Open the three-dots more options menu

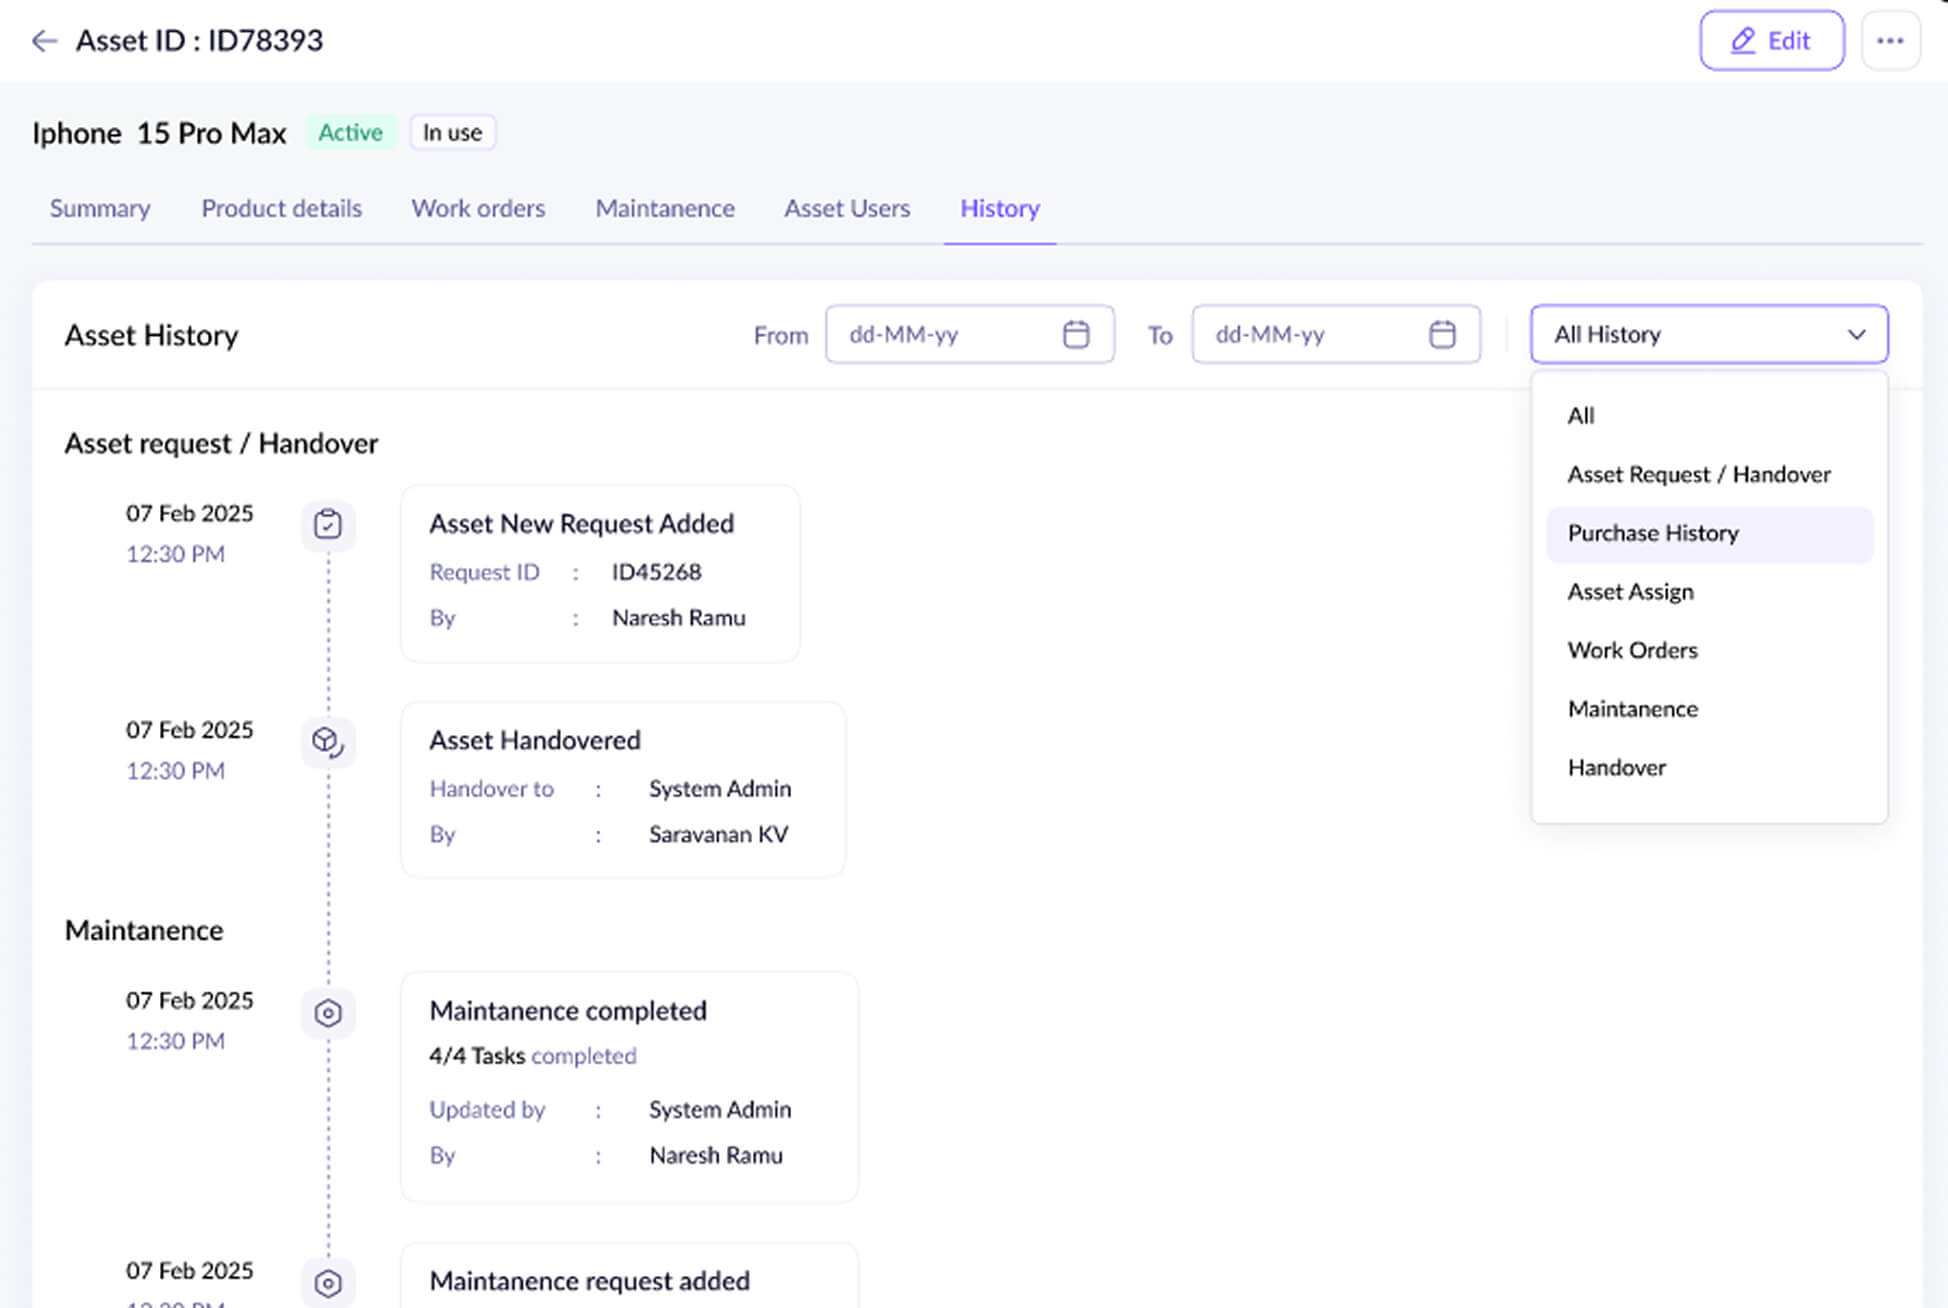tap(1890, 41)
